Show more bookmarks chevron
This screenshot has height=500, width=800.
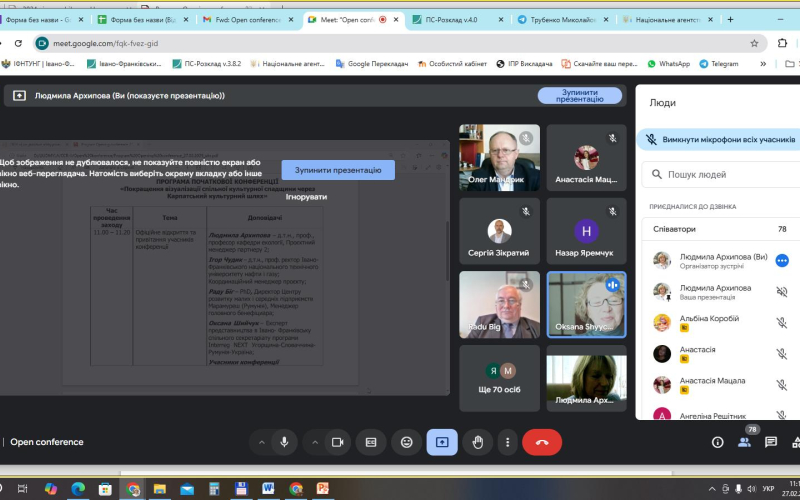[x=763, y=64]
